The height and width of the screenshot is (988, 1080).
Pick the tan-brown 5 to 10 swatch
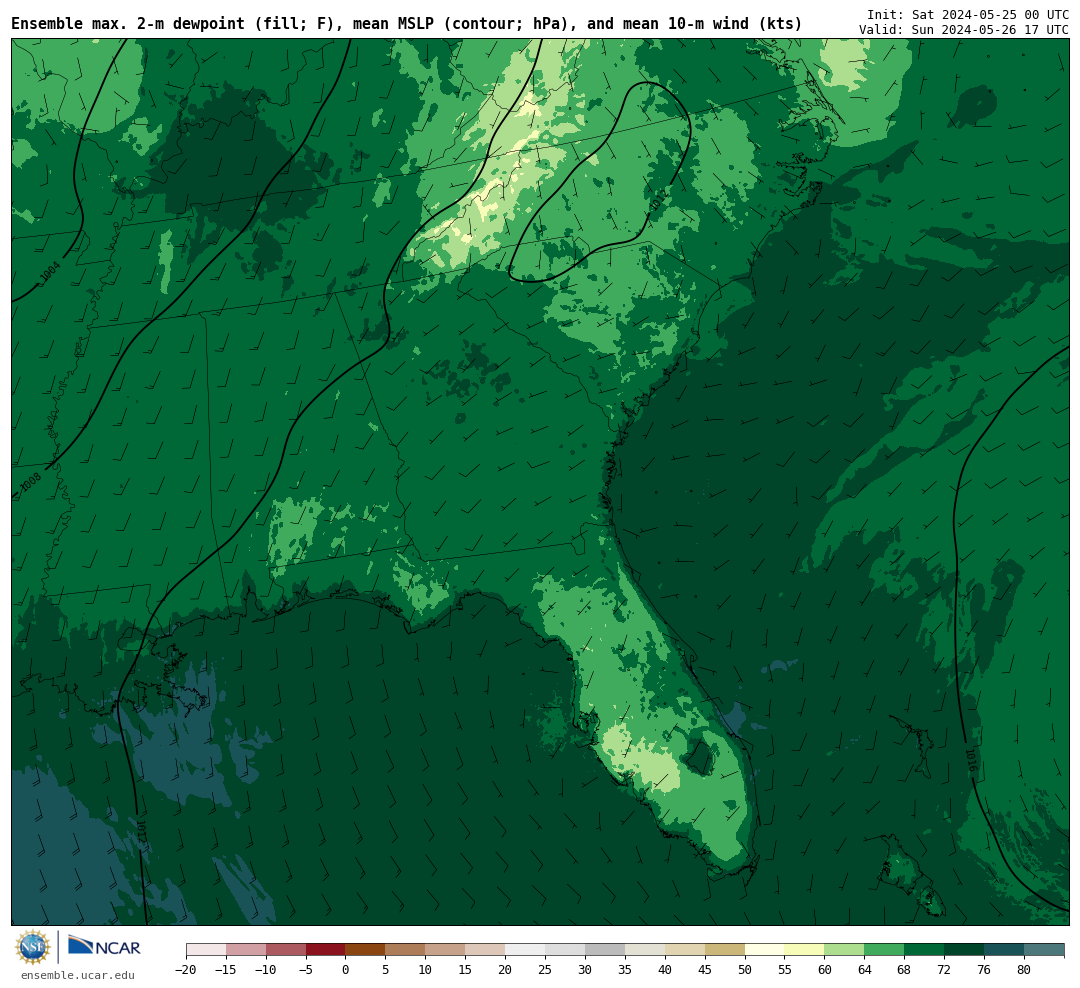click(406, 950)
